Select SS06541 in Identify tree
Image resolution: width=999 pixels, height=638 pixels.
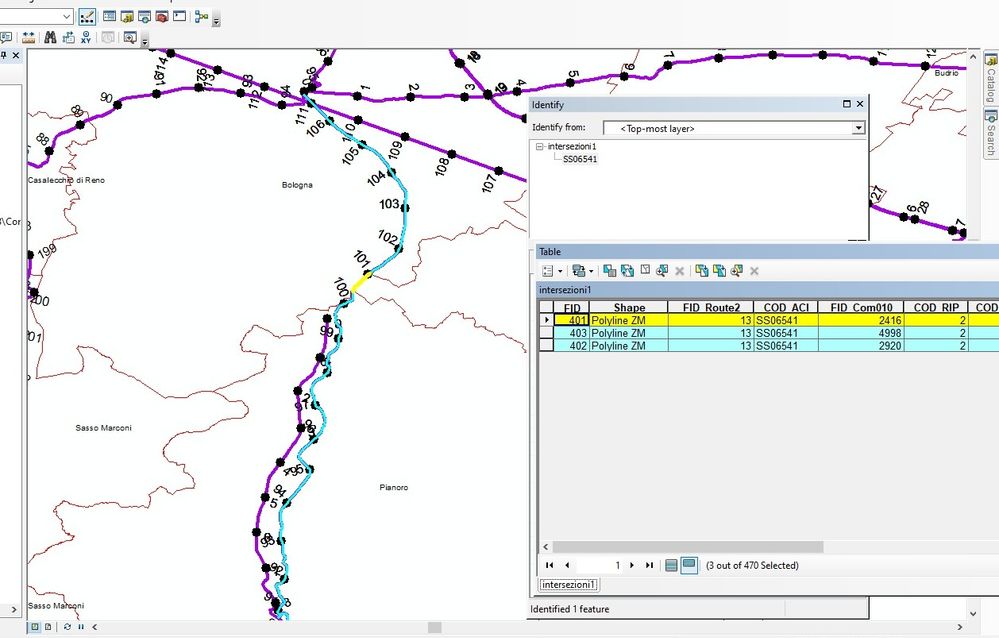580,159
